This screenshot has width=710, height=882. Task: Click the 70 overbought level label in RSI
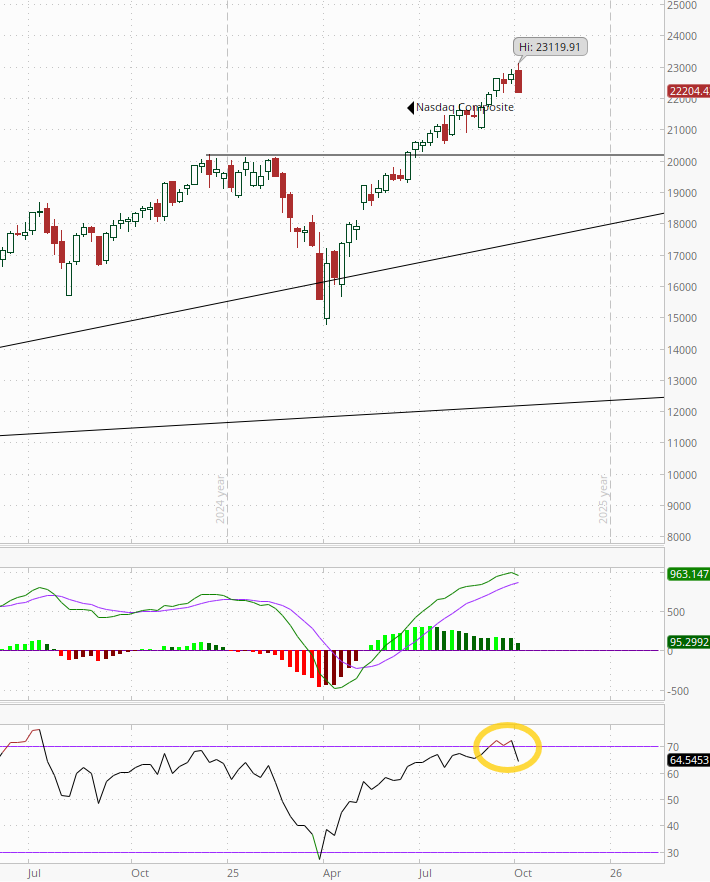coord(673,747)
